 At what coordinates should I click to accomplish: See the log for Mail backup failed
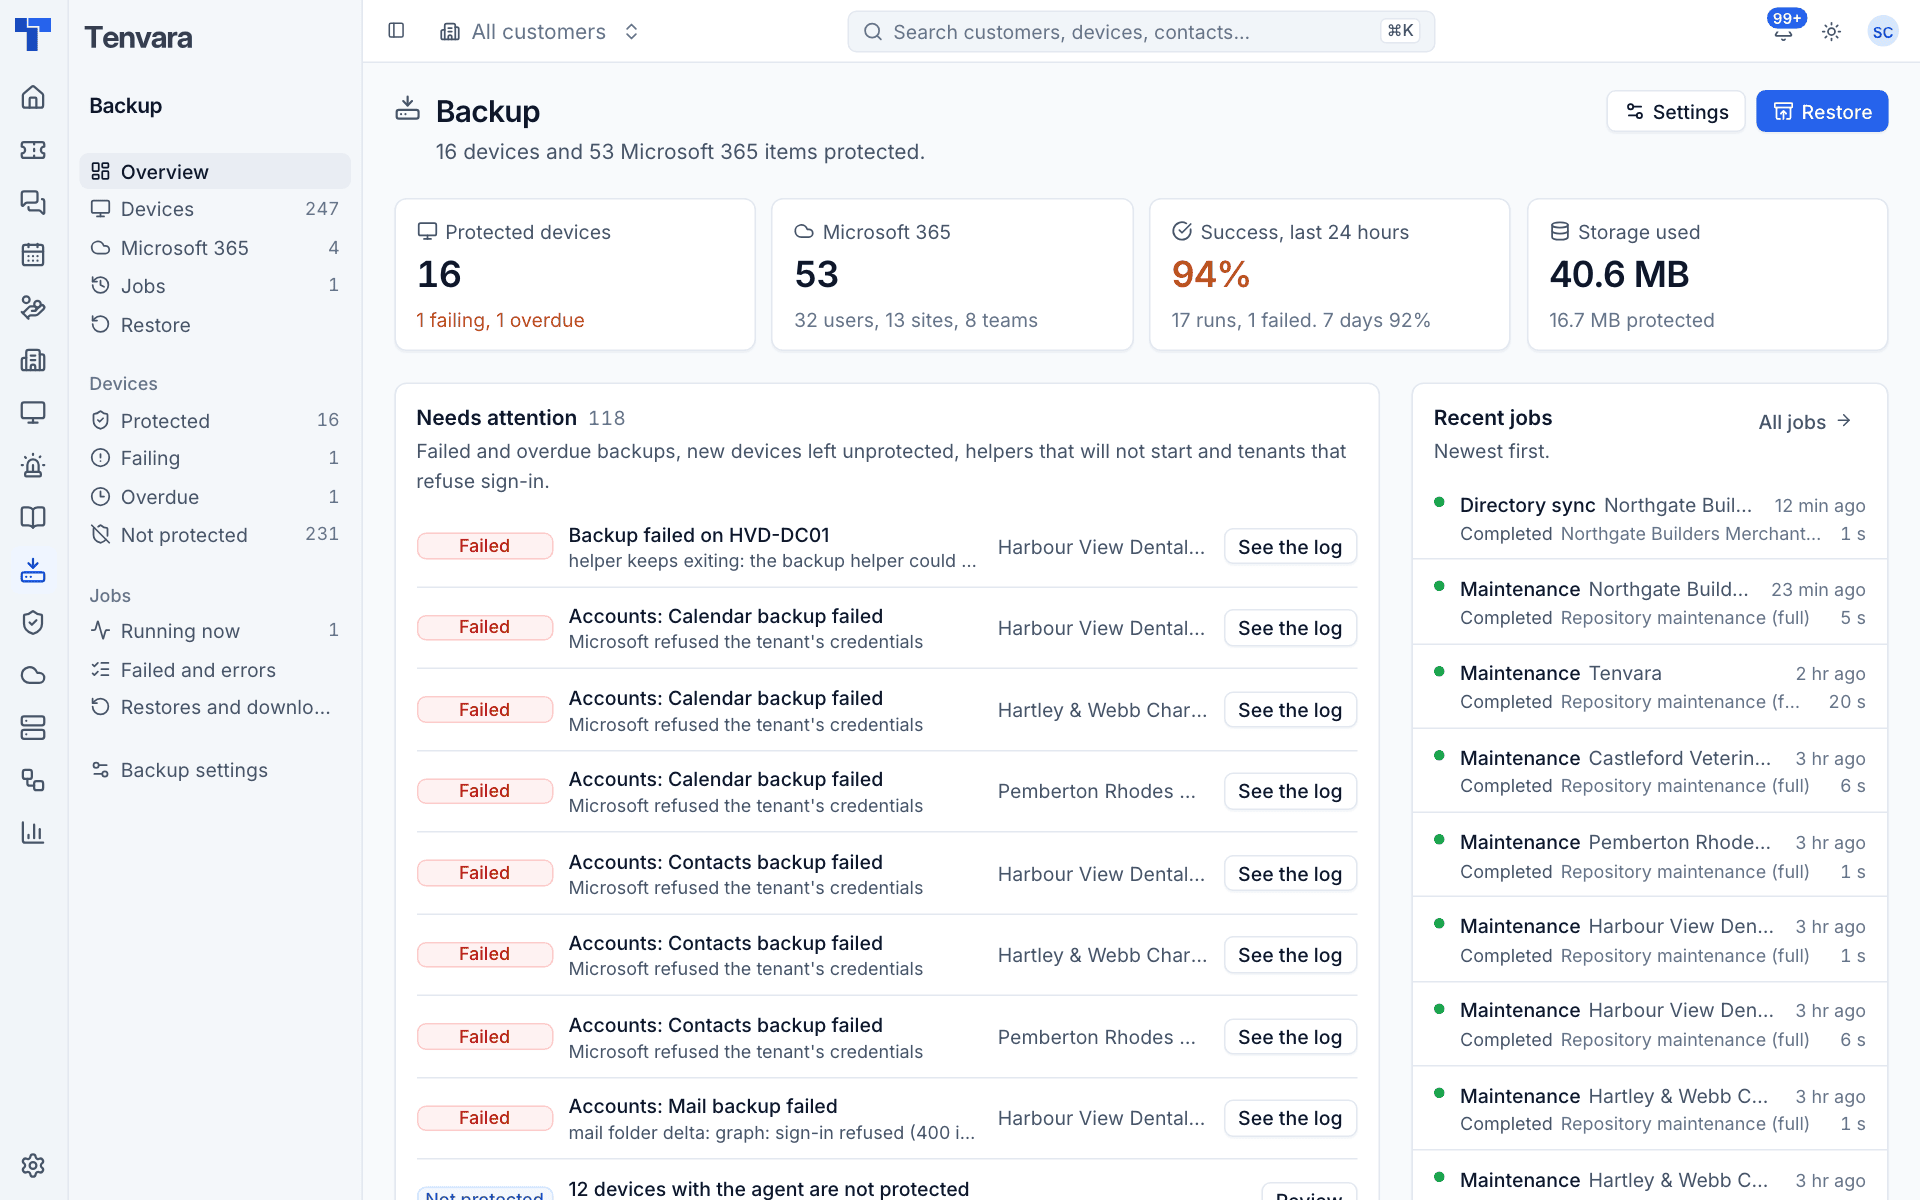point(1290,1118)
